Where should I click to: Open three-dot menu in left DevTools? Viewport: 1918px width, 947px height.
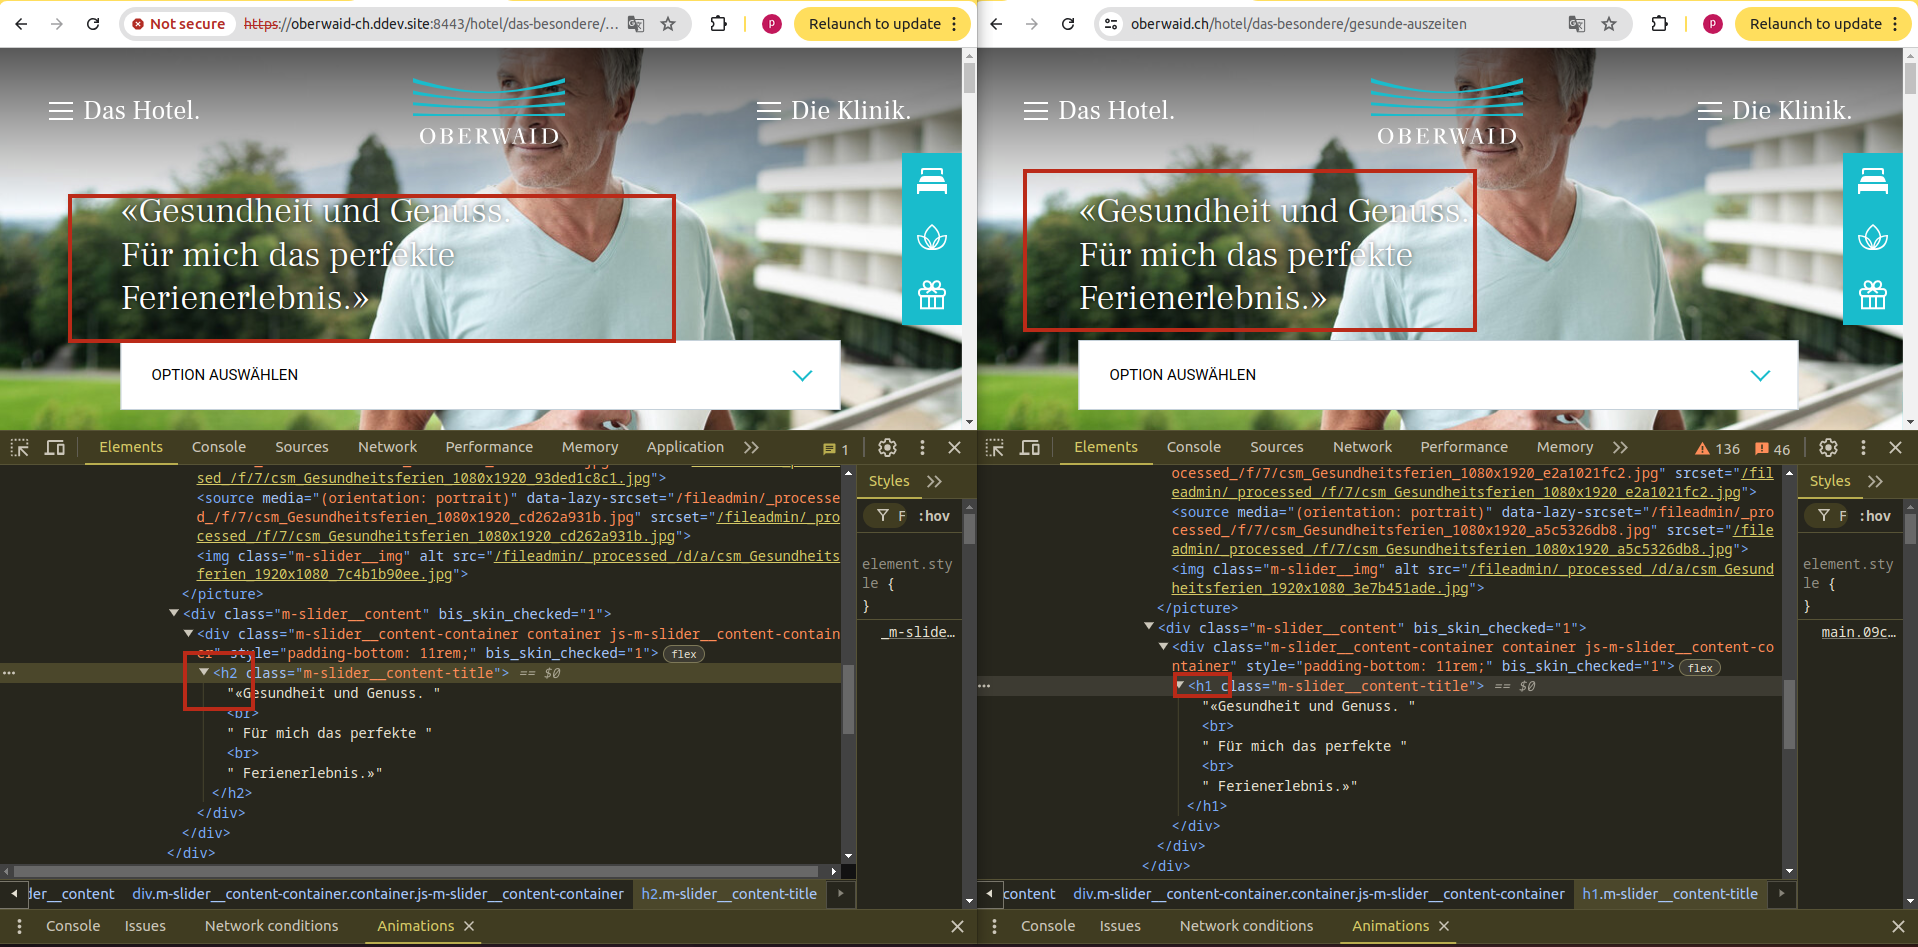922,447
